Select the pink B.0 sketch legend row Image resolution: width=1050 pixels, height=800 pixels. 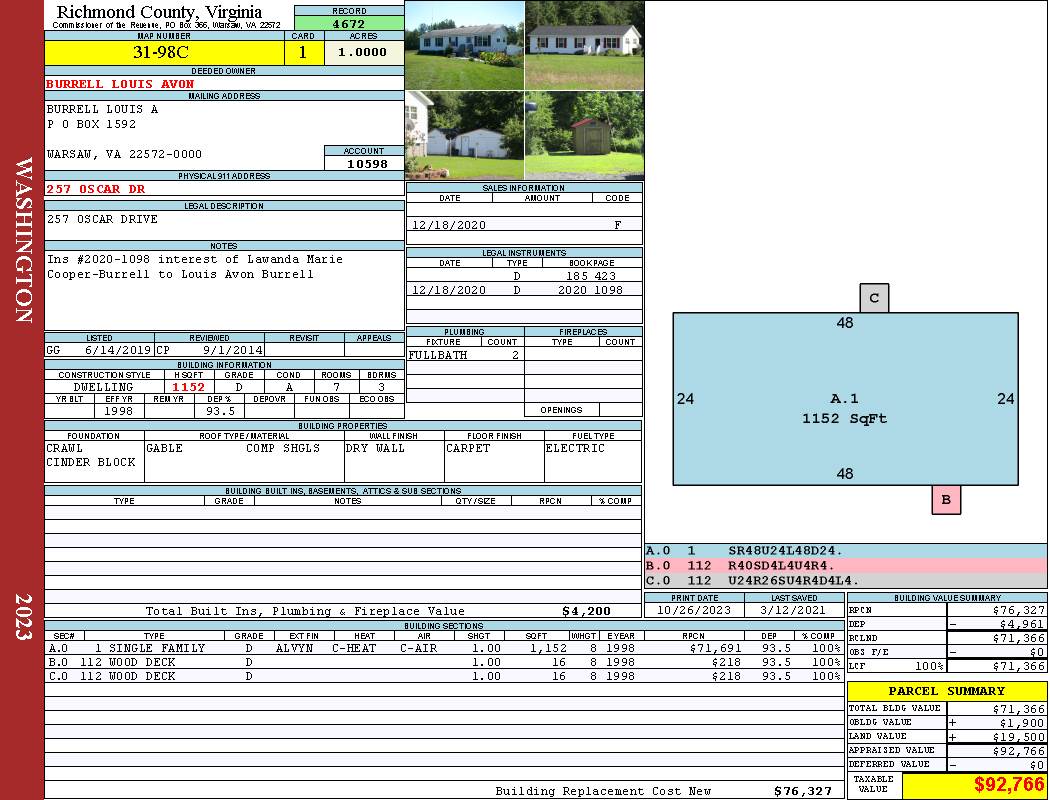pos(845,566)
